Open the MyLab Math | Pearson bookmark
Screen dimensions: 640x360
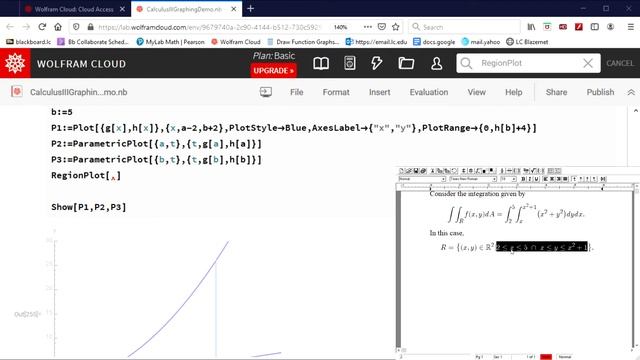click(170, 42)
